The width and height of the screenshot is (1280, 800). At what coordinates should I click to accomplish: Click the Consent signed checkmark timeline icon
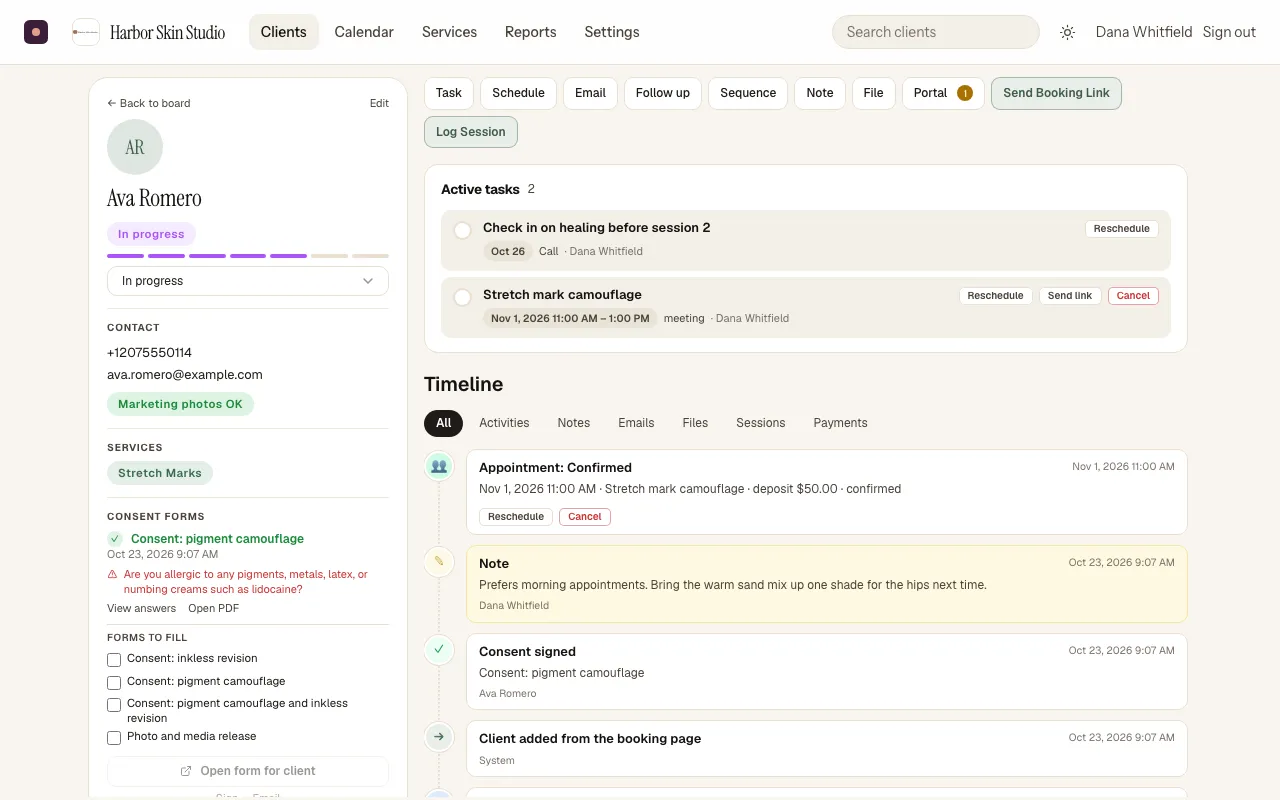[438, 650]
